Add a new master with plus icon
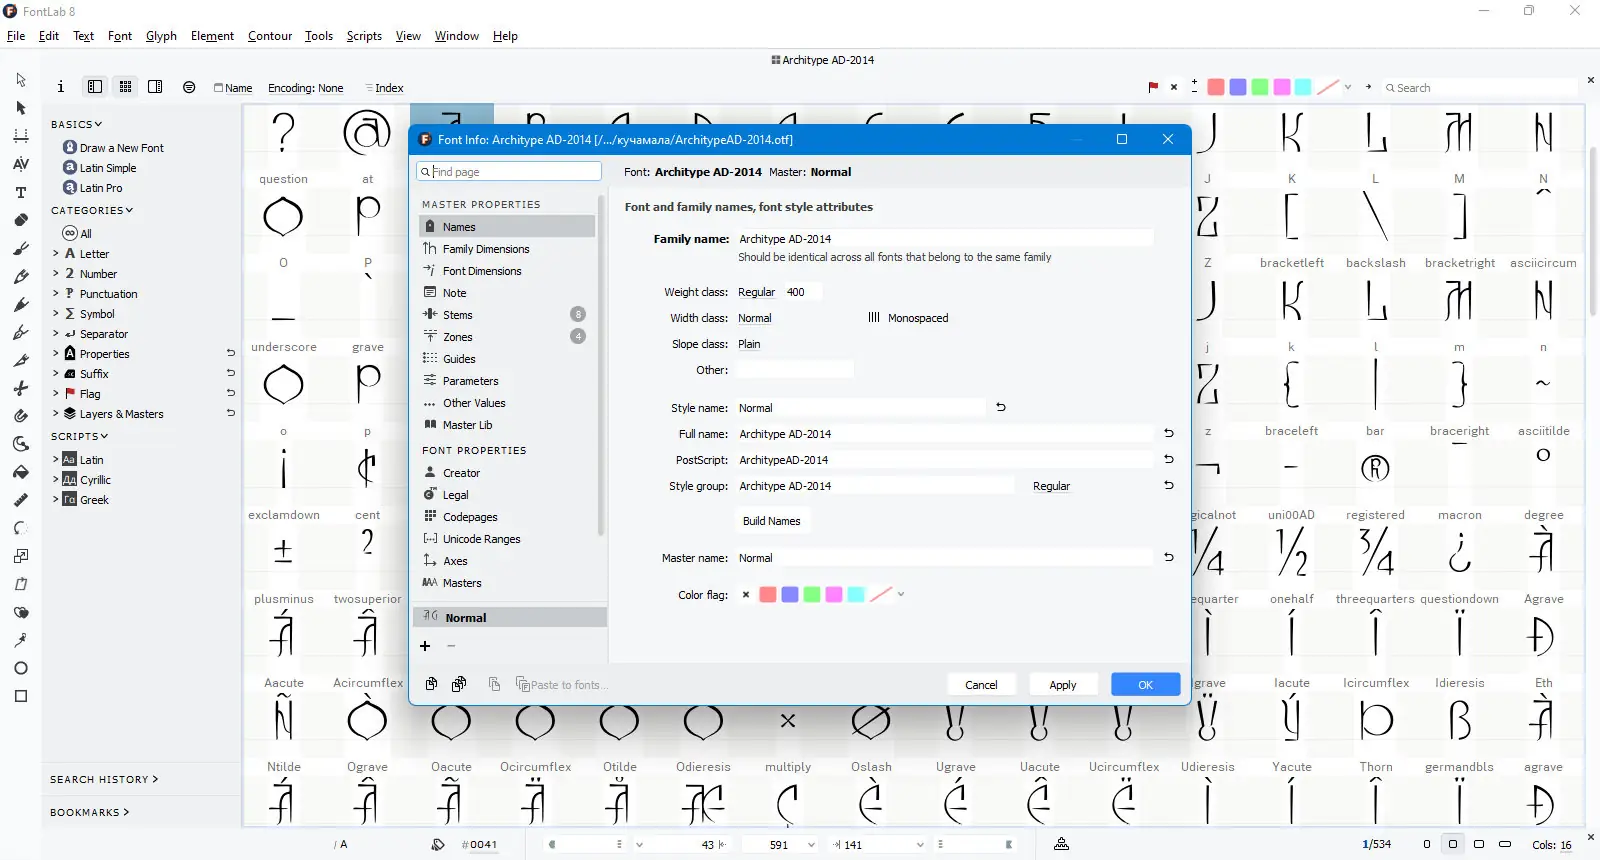This screenshot has height=860, width=1600. [425, 646]
